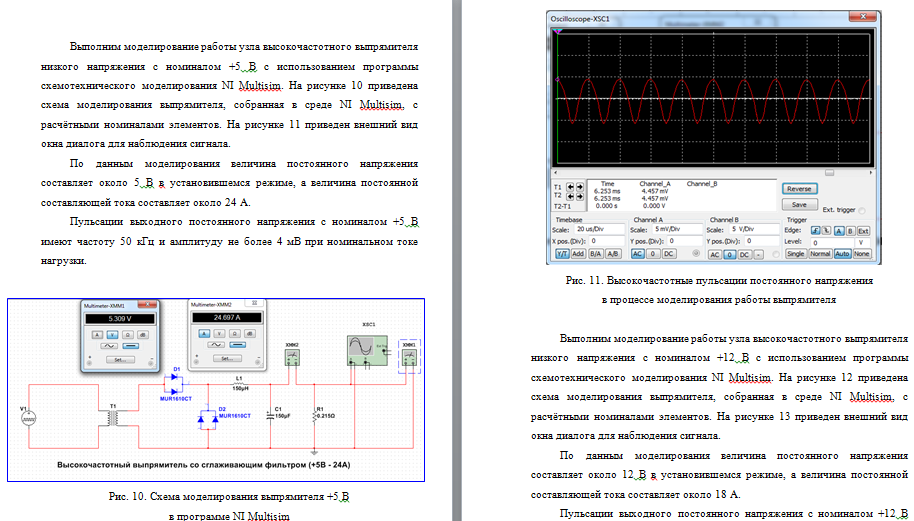Click the Reverse button on oscilloscope

click(x=800, y=189)
